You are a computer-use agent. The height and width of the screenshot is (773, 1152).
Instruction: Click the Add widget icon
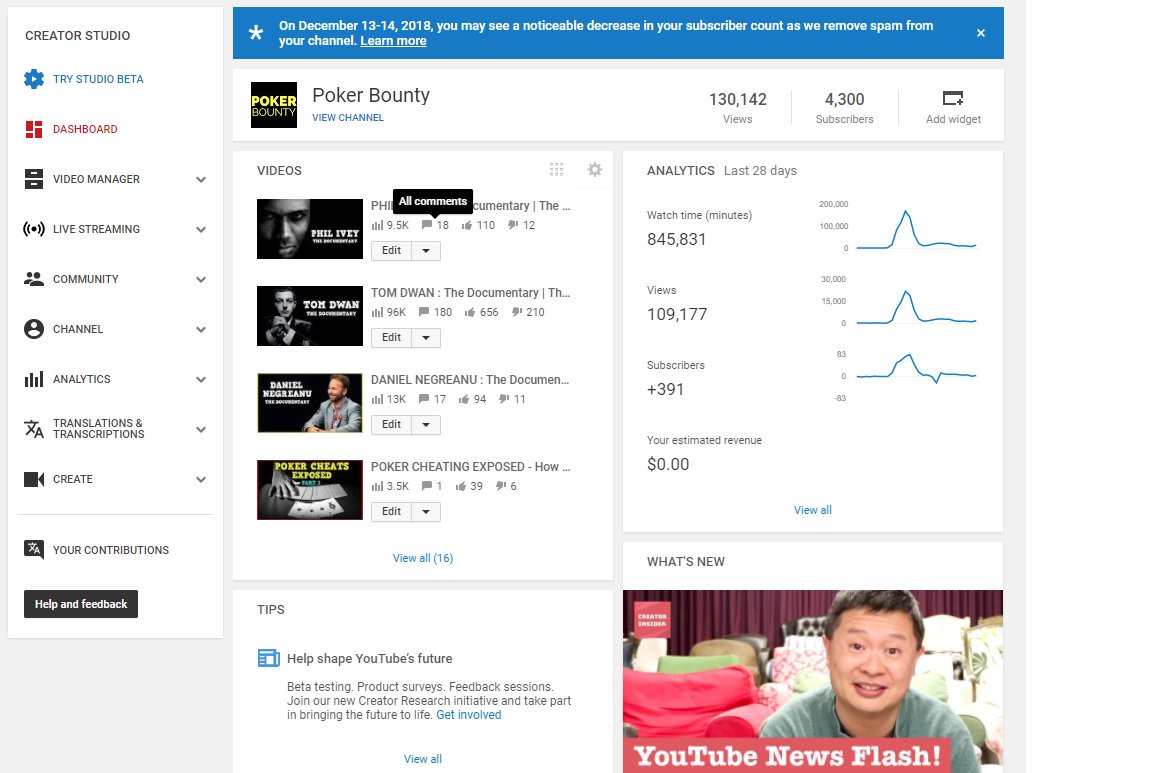(x=953, y=98)
